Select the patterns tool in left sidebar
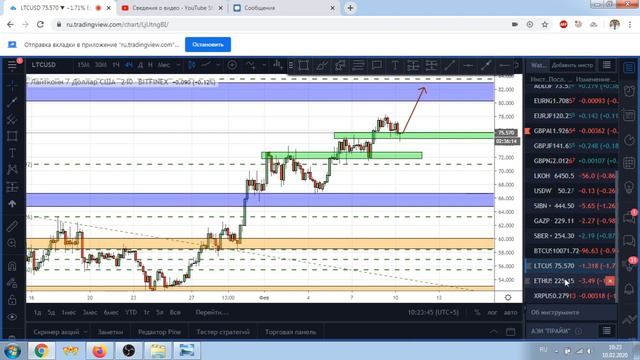This screenshot has width=640, height=360. pyautogui.click(x=12, y=170)
